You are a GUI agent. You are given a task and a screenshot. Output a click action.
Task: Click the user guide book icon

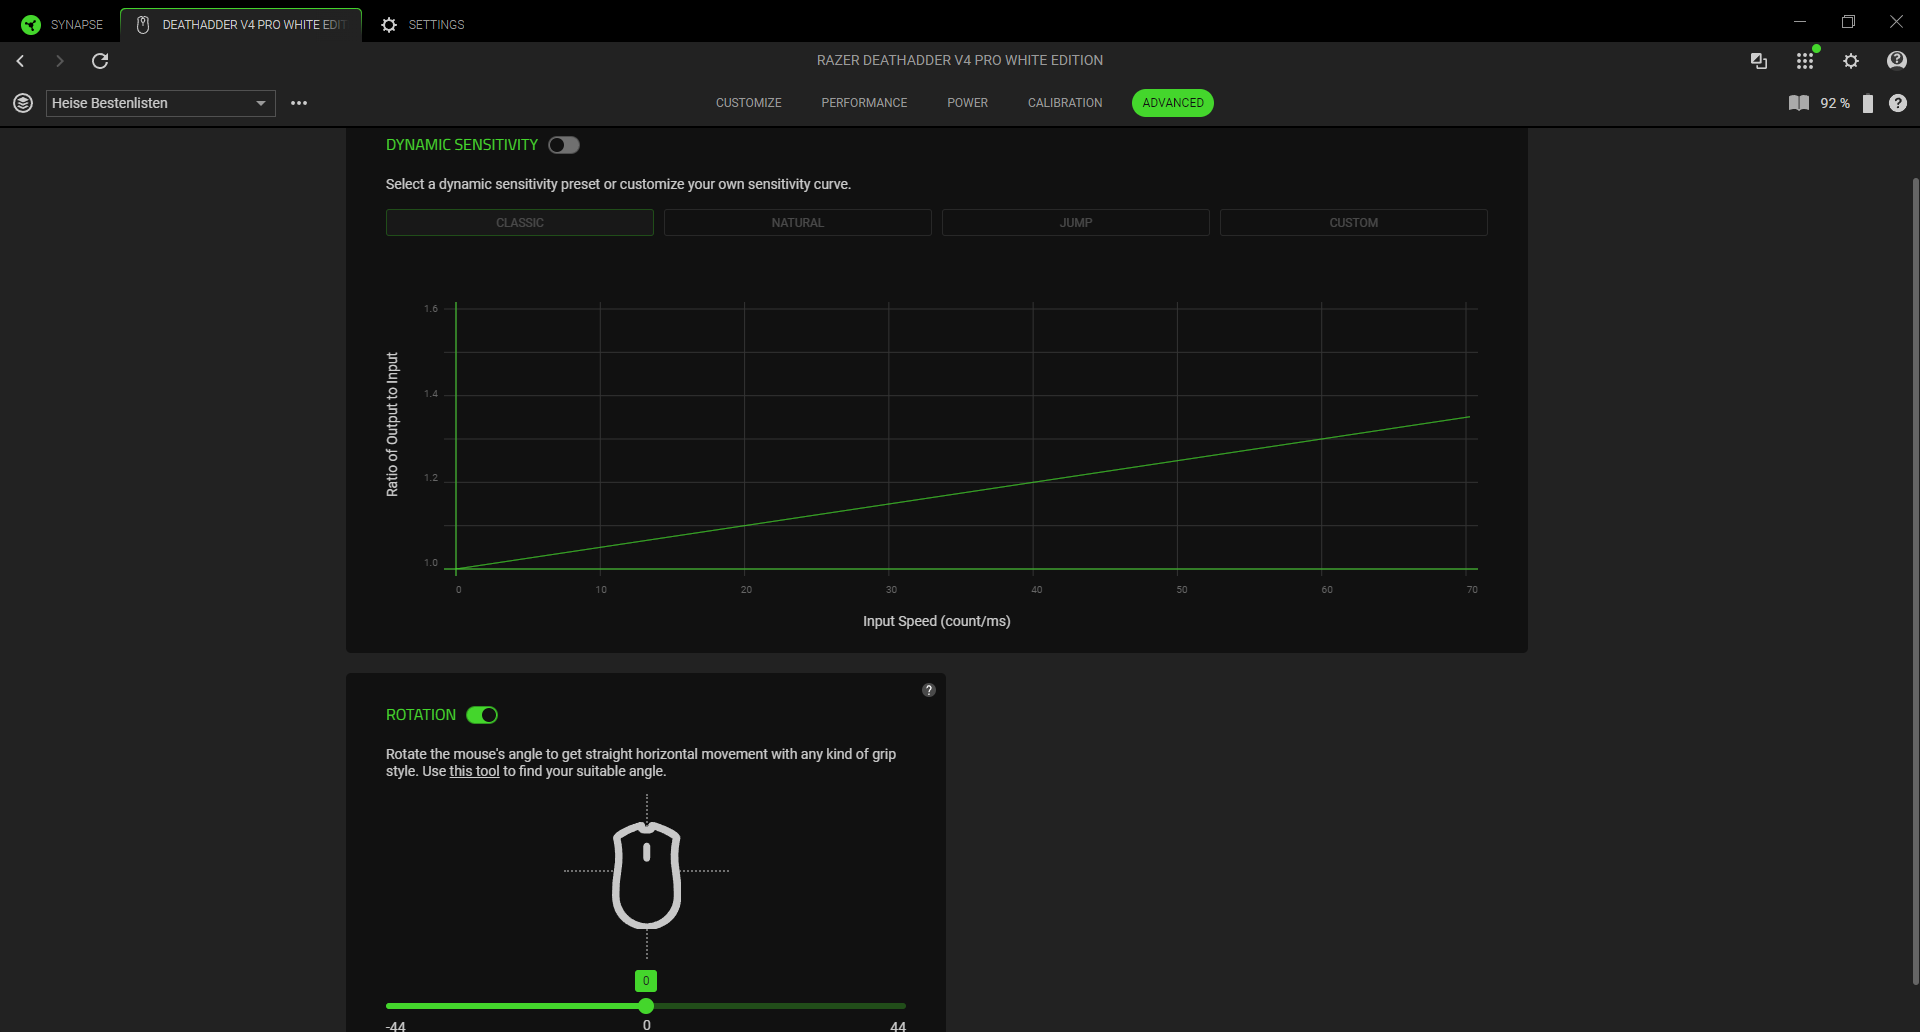coord(1798,103)
